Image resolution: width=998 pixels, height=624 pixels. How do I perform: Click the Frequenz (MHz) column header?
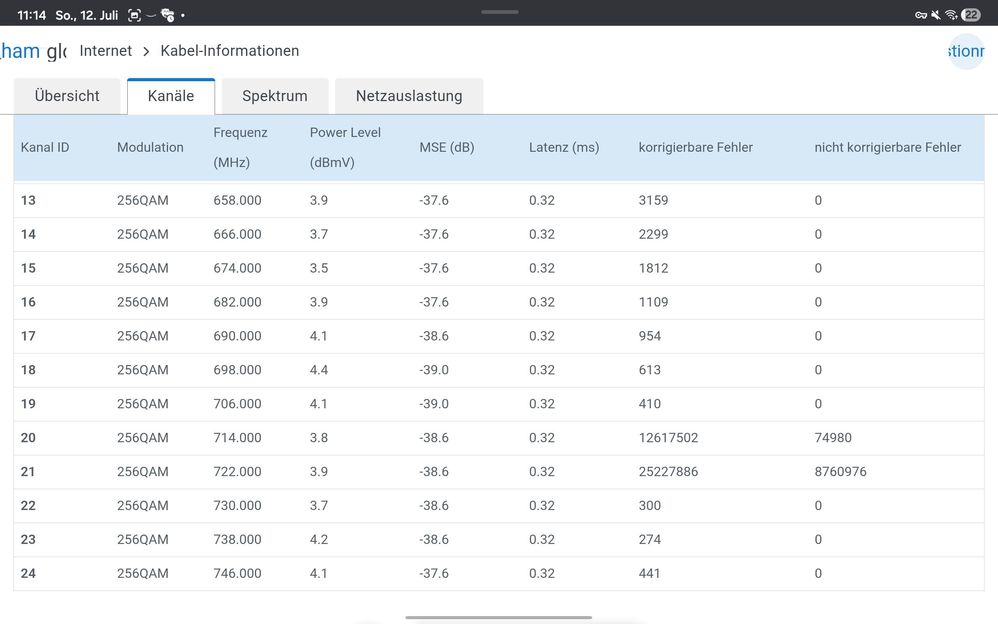pos(240,148)
